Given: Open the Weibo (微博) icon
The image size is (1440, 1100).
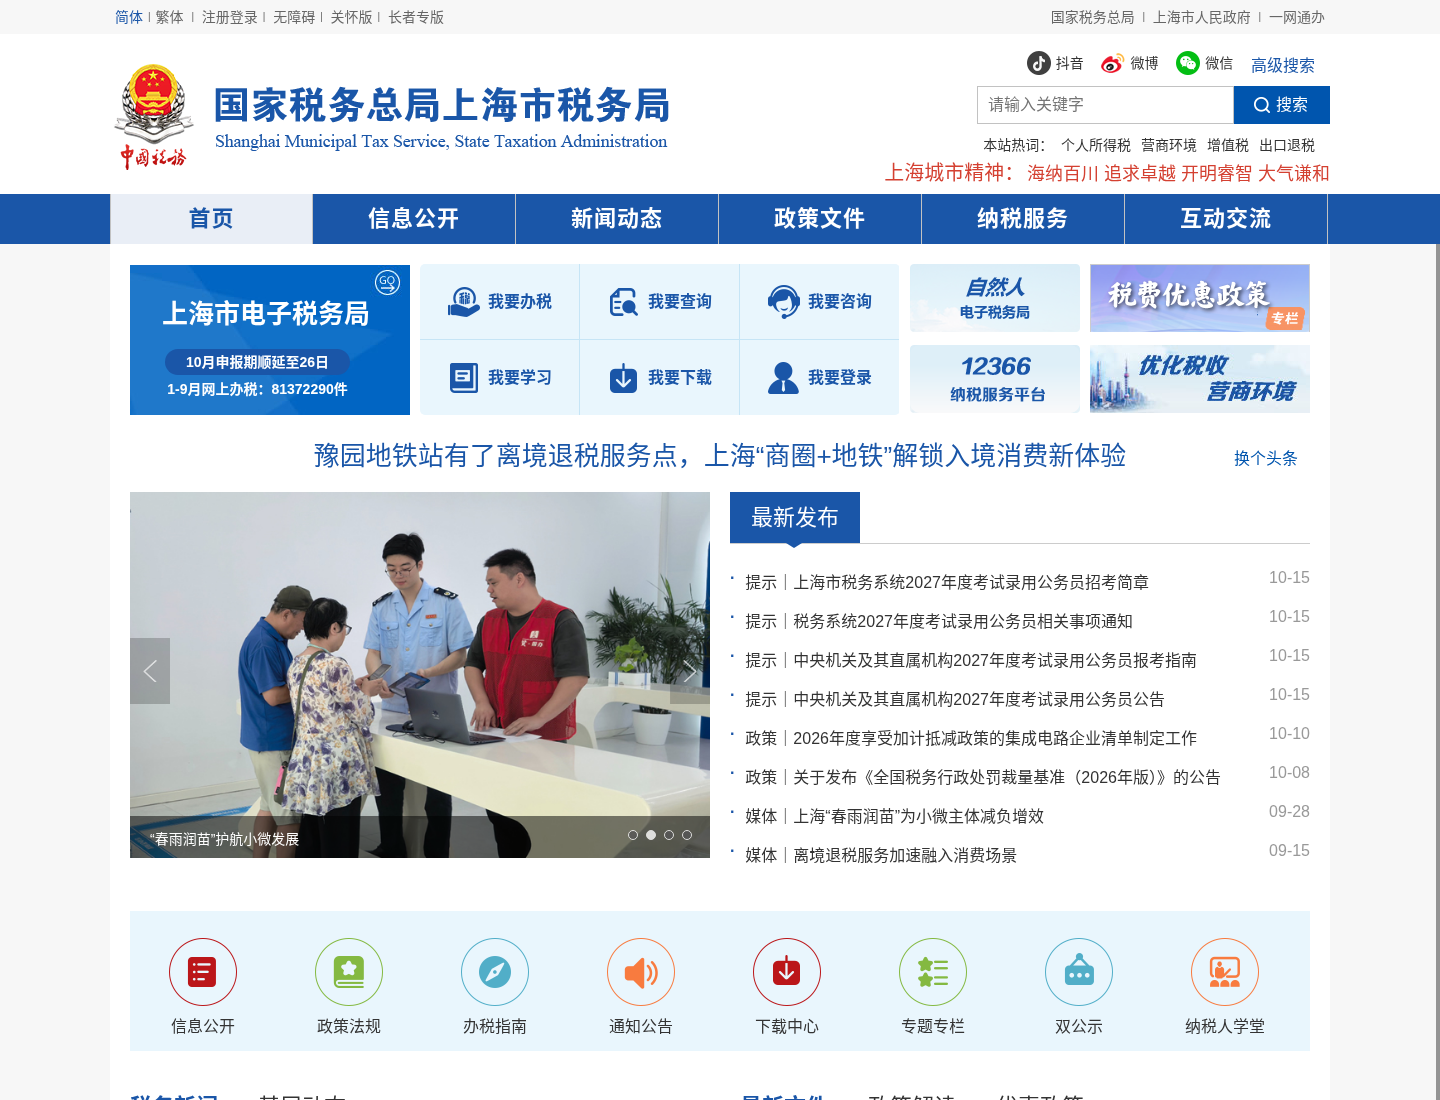Looking at the screenshot, I should [1112, 63].
